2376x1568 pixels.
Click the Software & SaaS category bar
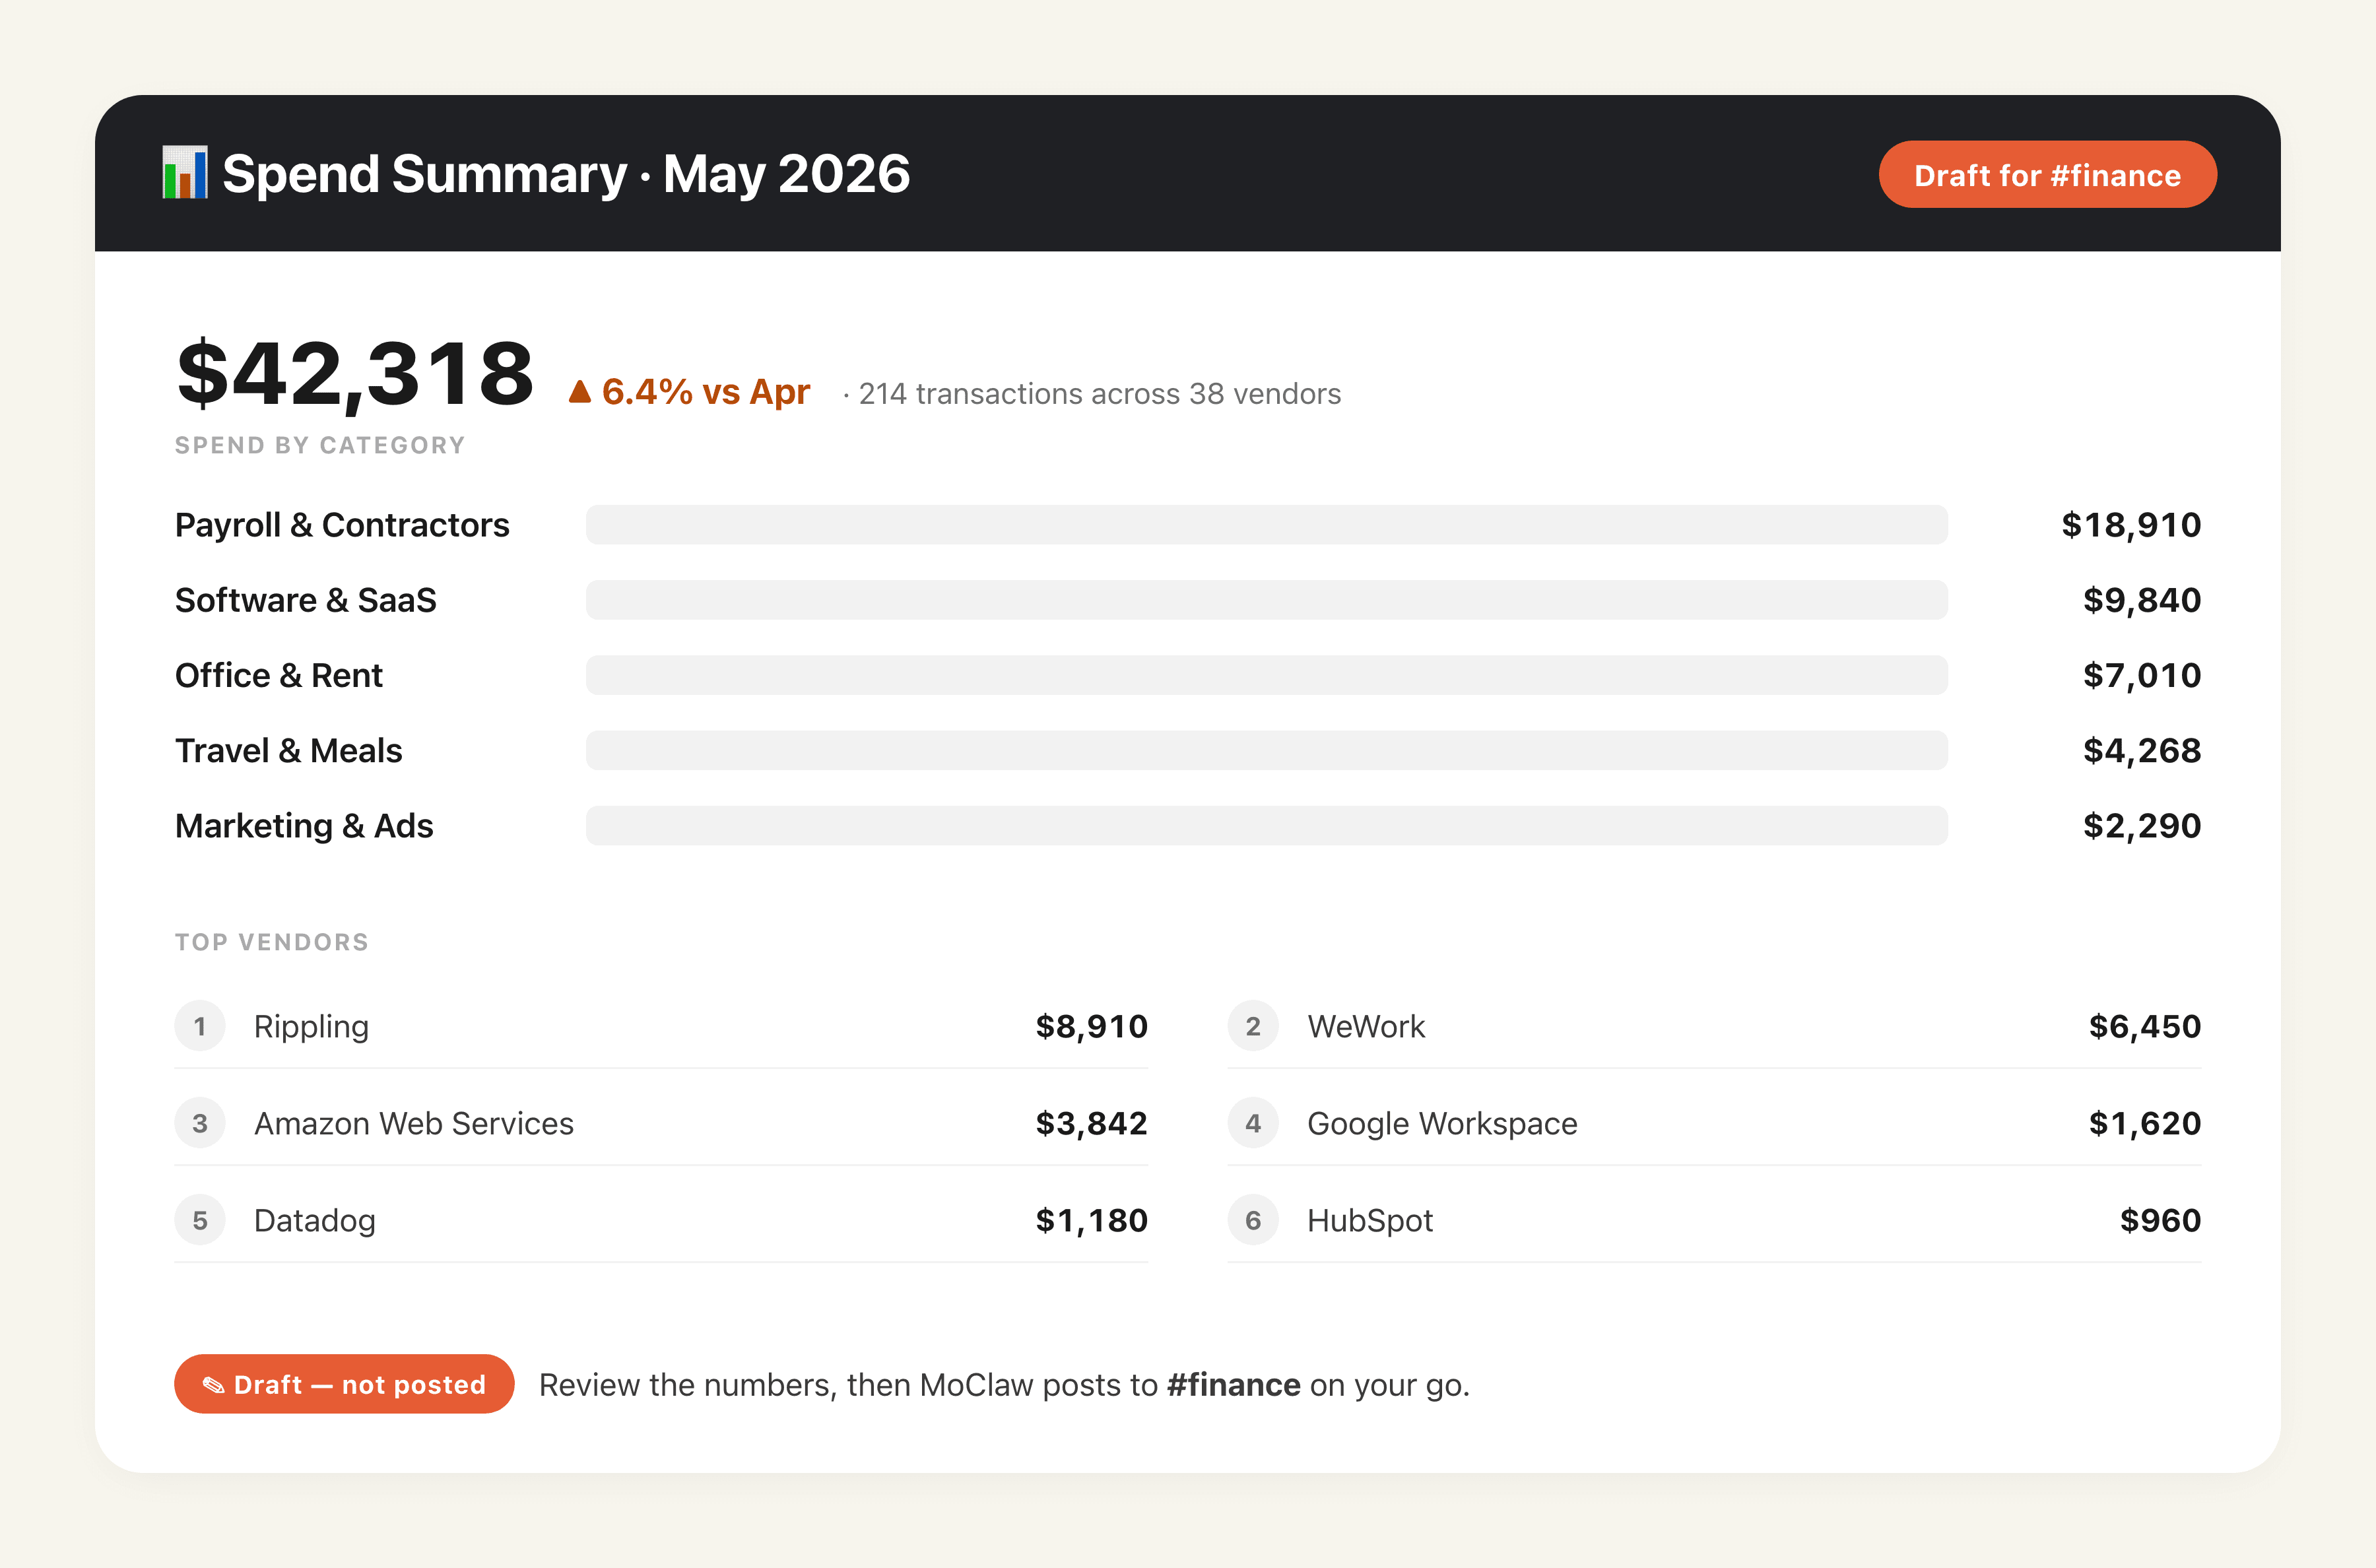pos(1266,600)
